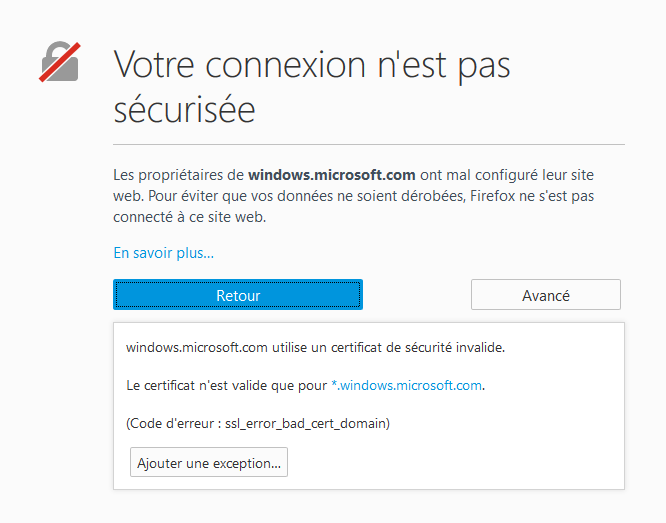Toggle the Avancé details button
This screenshot has height=523, width=666.
click(545, 295)
